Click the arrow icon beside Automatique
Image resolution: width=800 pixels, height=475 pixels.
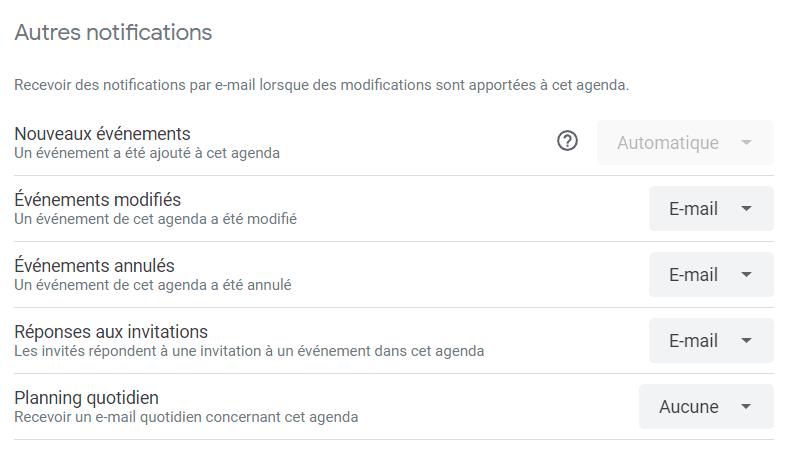click(746, 142)
